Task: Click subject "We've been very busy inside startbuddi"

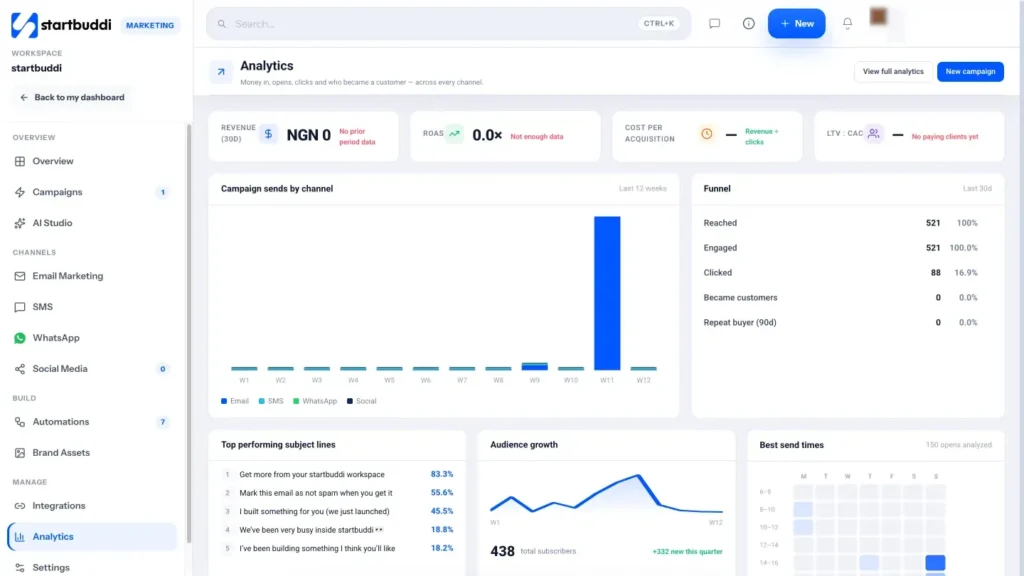Action: [311, 530]
